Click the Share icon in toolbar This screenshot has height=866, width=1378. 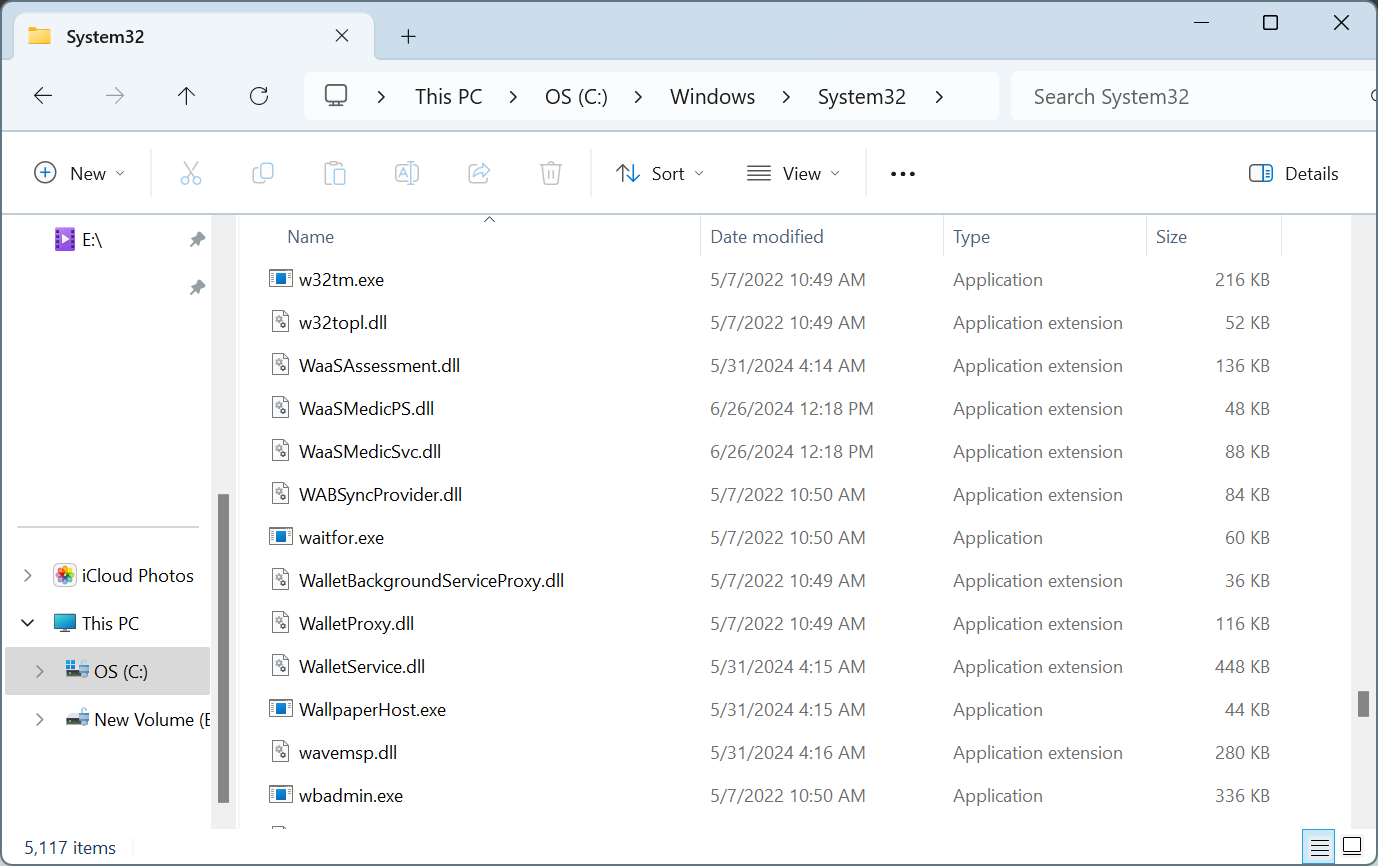[479, 173]
